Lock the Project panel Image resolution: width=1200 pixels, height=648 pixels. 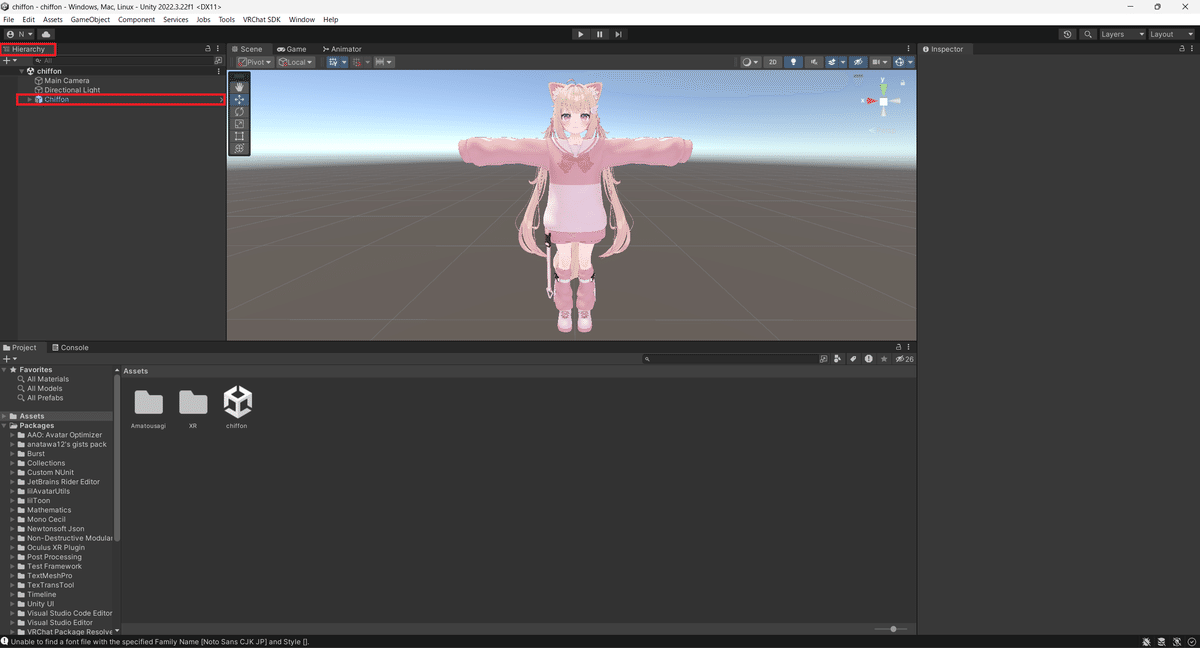click(898, 348)
